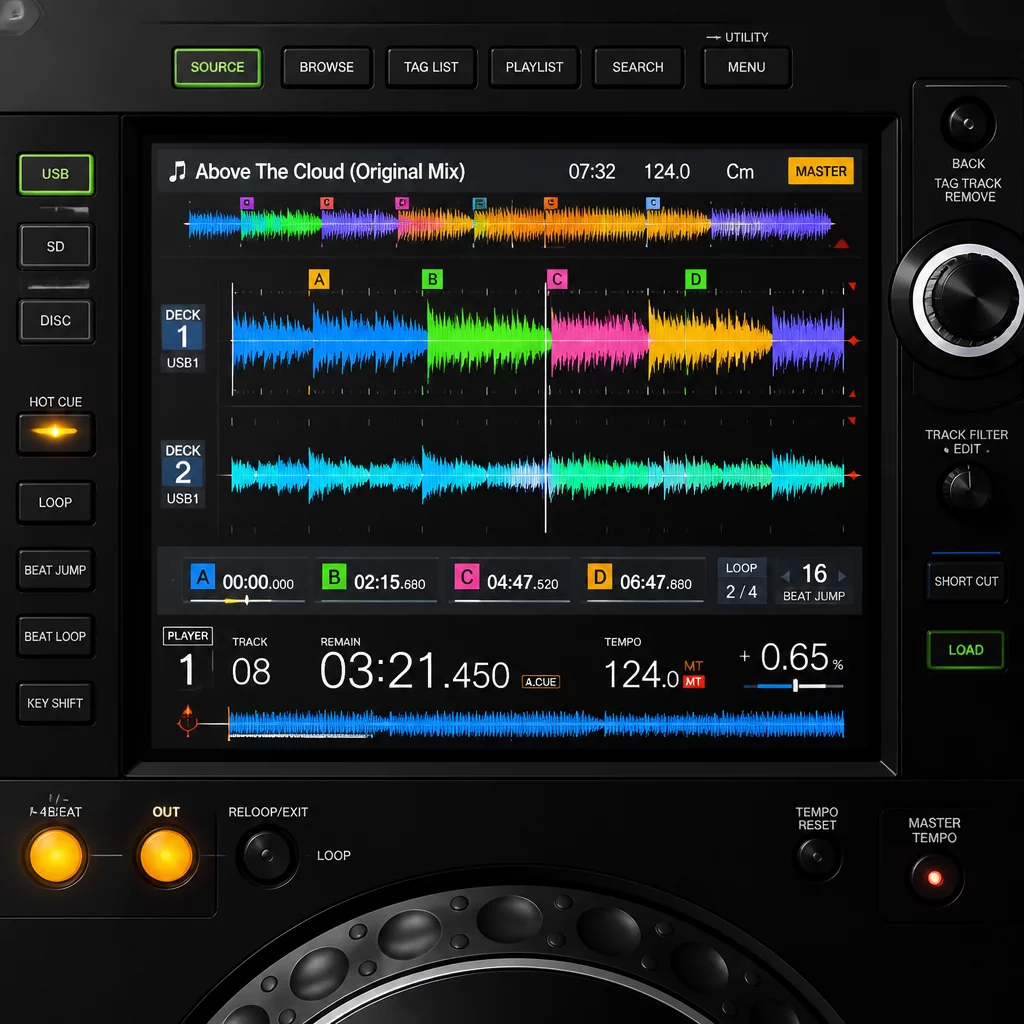1024x1024 pixels.
Task: Select SD as source
Action: click(x=56, y=246)
